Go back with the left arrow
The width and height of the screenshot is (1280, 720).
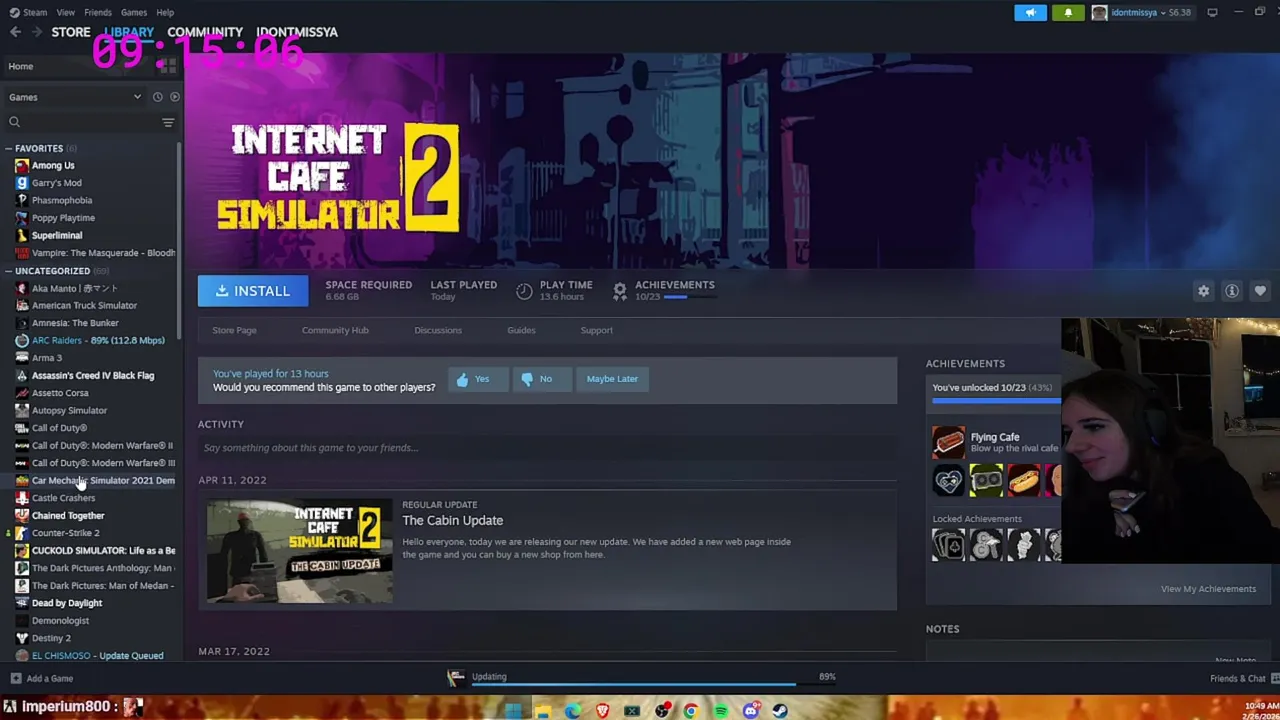[15, 32]
